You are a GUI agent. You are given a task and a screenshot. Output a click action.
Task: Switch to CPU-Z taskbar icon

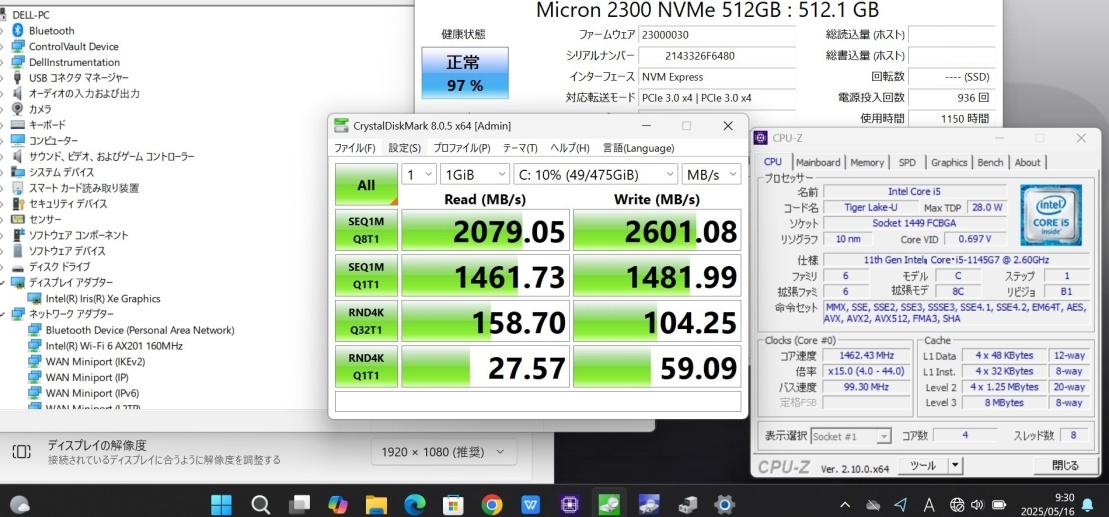569,504
